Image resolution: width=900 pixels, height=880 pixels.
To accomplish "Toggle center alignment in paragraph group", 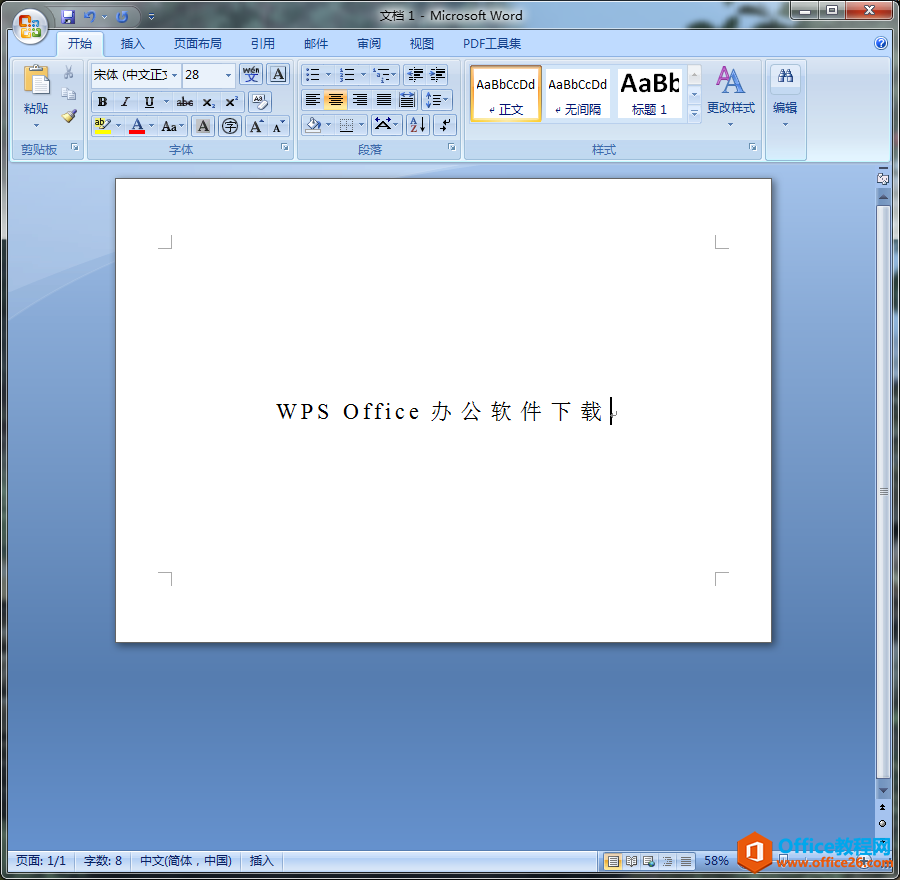I will click(336, 100).
